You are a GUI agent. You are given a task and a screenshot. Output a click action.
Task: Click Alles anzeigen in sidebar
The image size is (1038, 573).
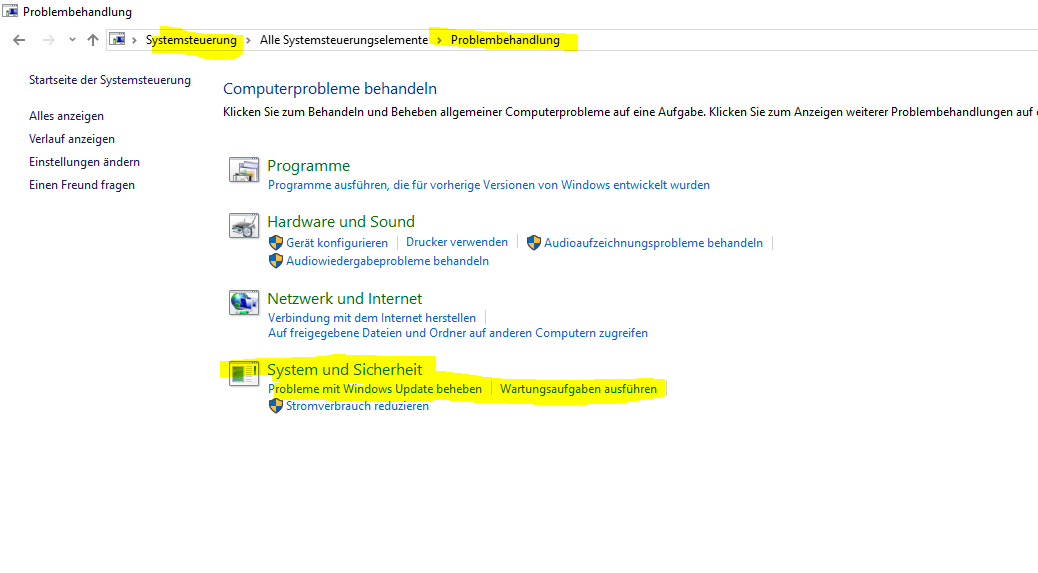[x=66, y=116]
